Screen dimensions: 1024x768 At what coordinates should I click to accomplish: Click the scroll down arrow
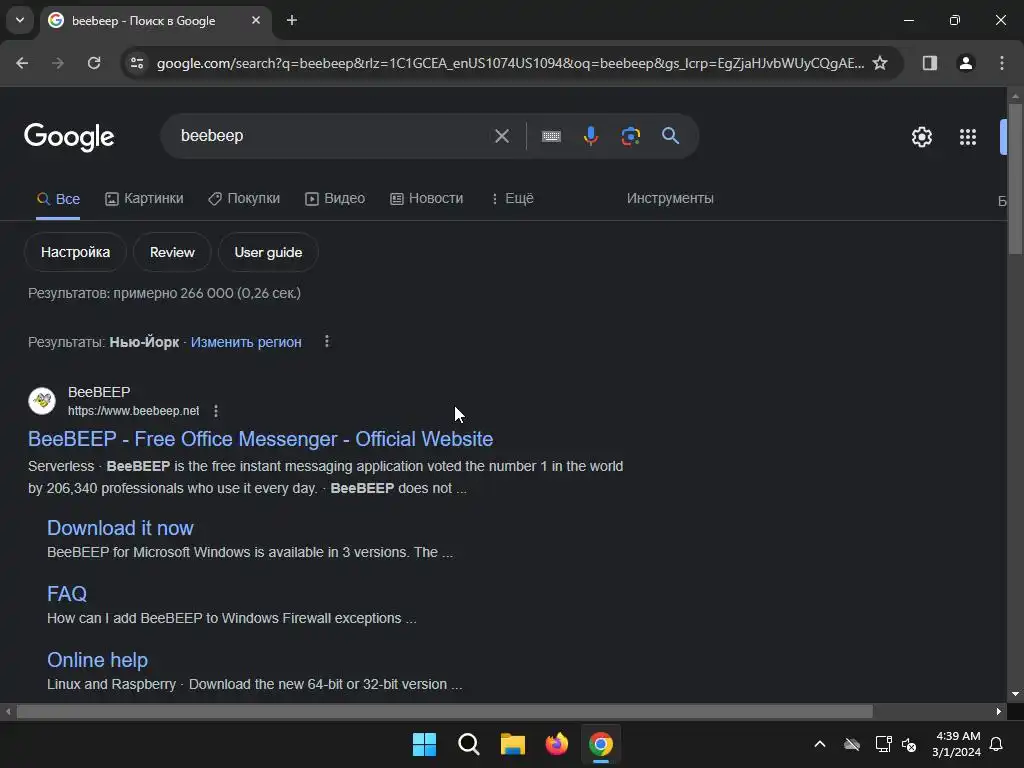[1015, 694]
